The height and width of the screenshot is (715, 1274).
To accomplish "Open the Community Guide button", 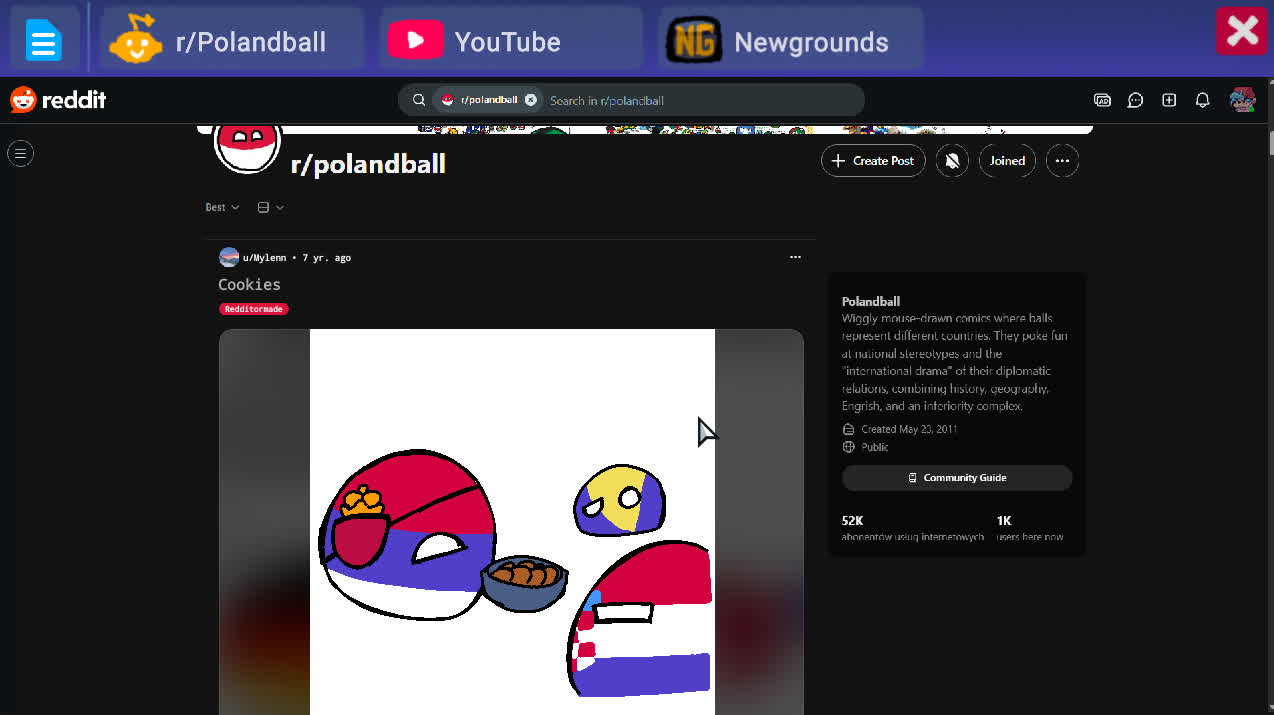I will click(x=956, y=478).
